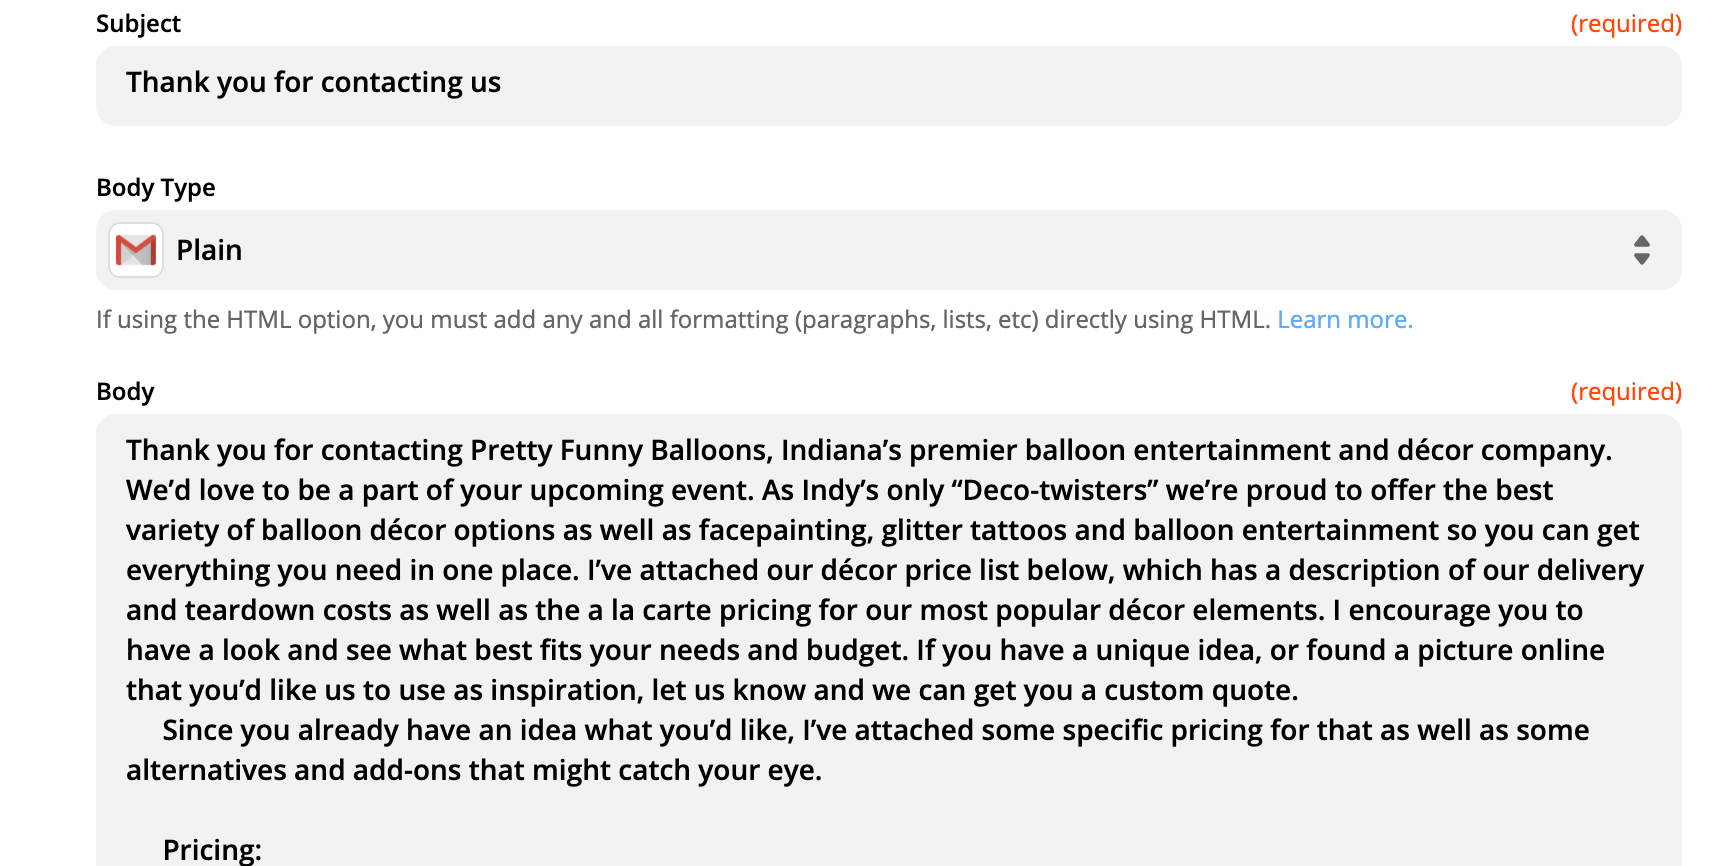The image size is (1716, 866).
Task: Focus the Subject input field
Action: point(888,86)
